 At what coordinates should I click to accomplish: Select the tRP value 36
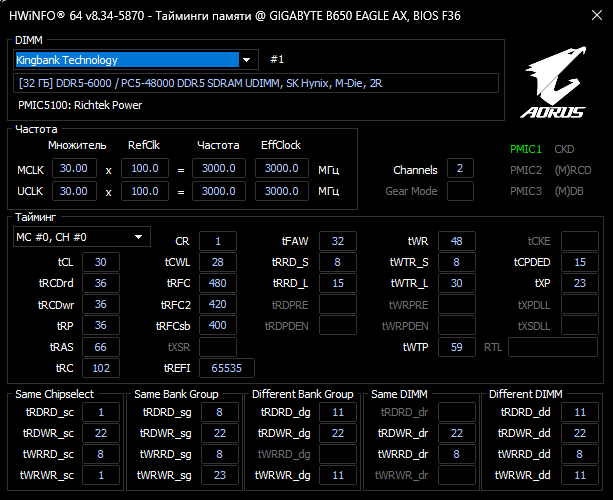click(100, 325)
